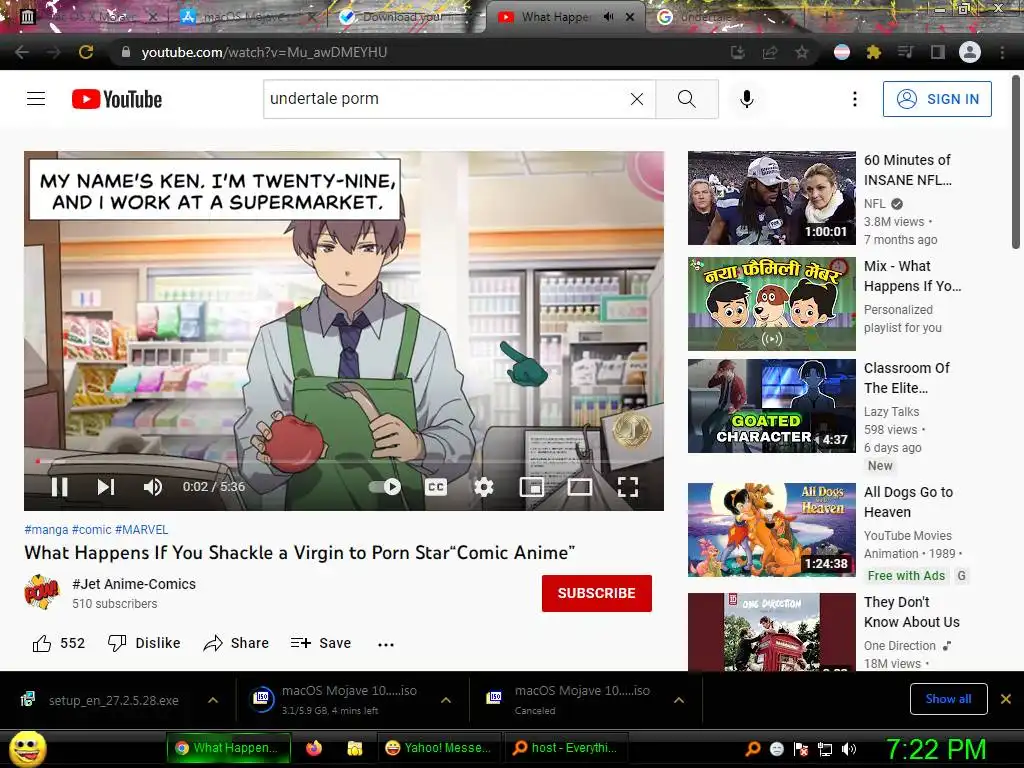Open the #Jet Anime-Comics channel name
Screen dimensions: 1024x768
134,584
